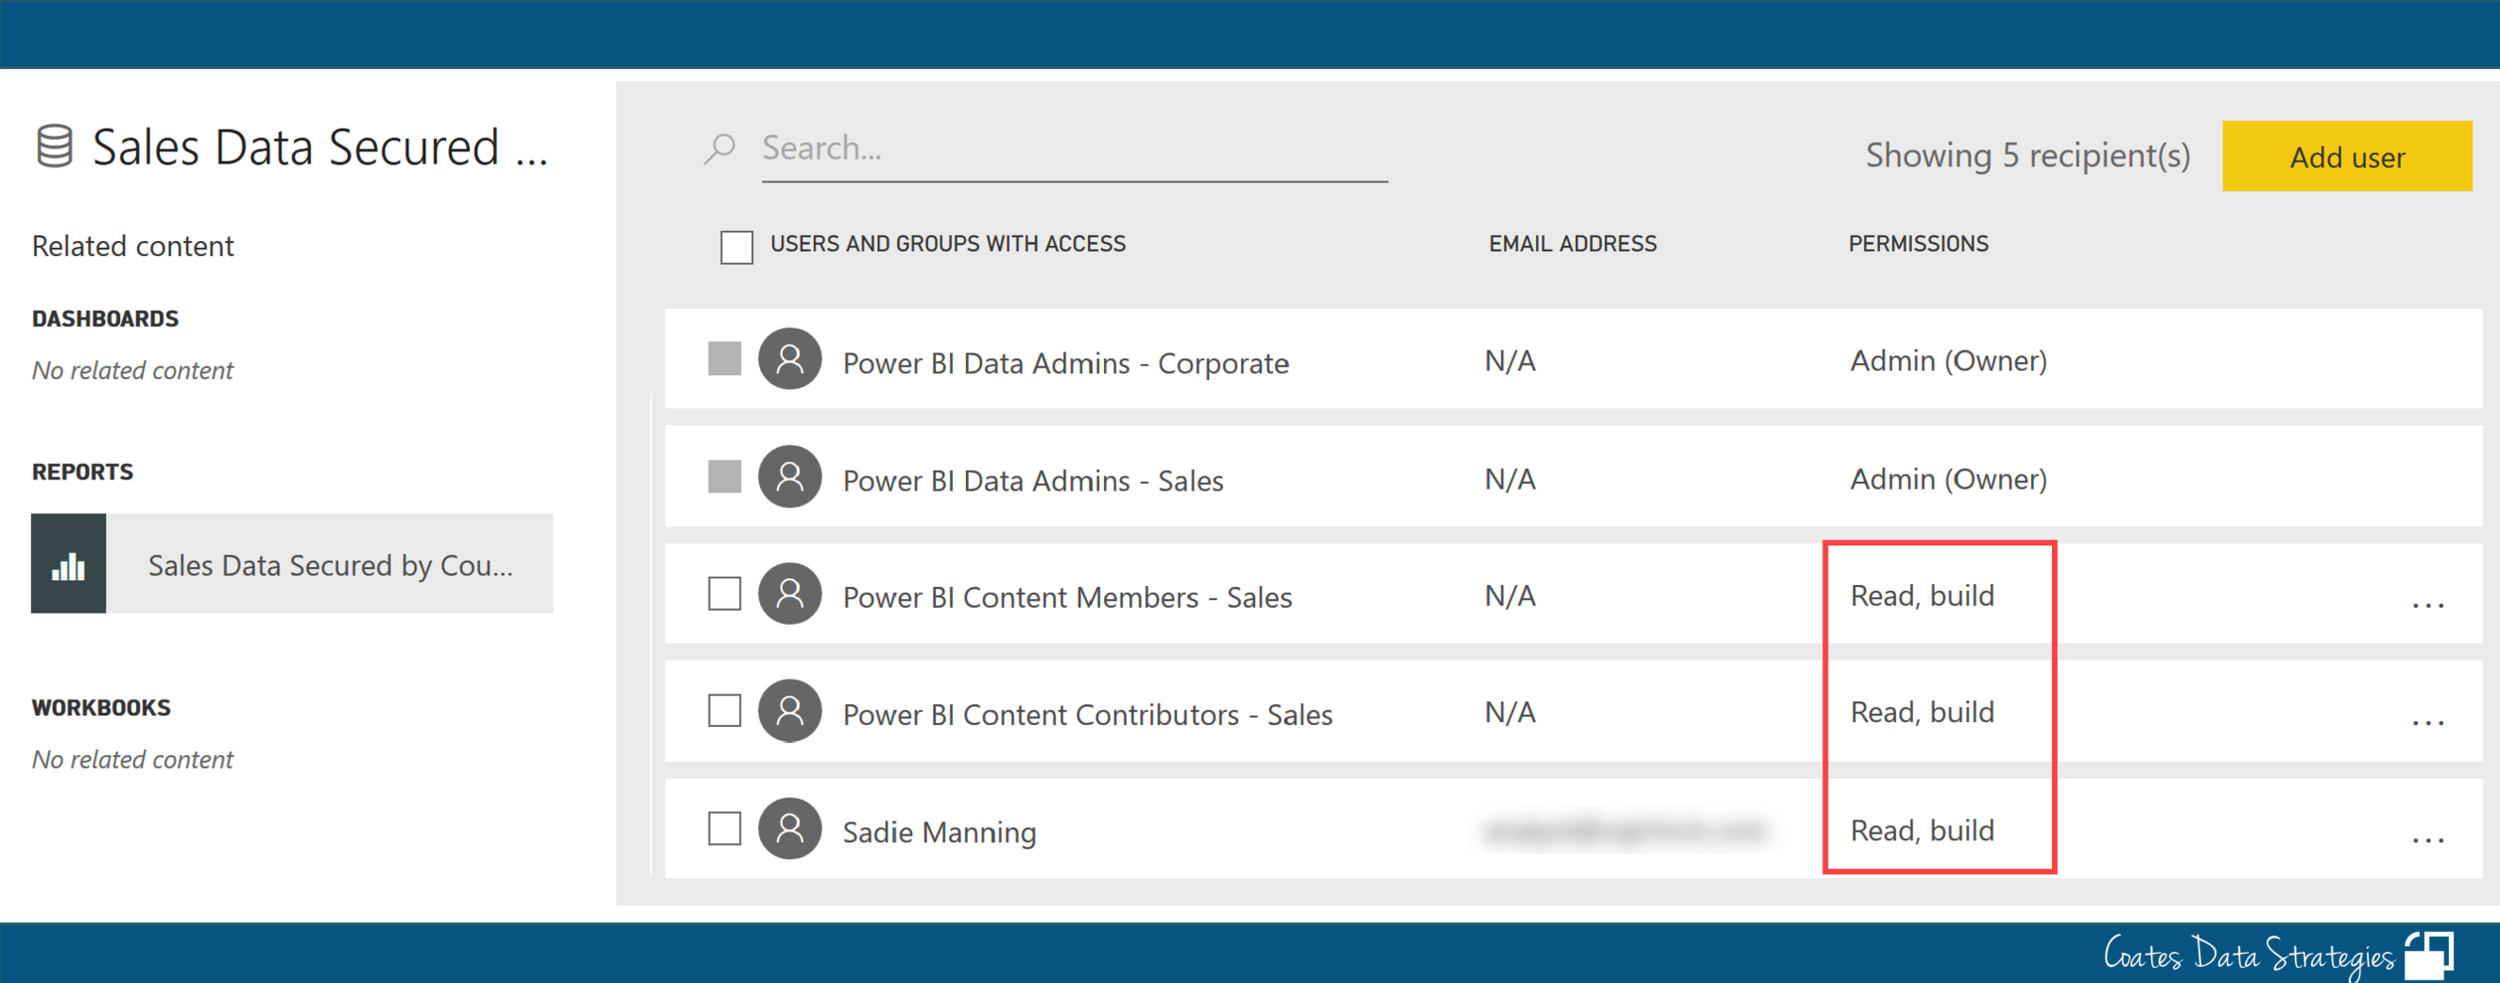
Task: Click the USERS AND GROUPS WITH ACCESS header
Action: pos(946,243)
